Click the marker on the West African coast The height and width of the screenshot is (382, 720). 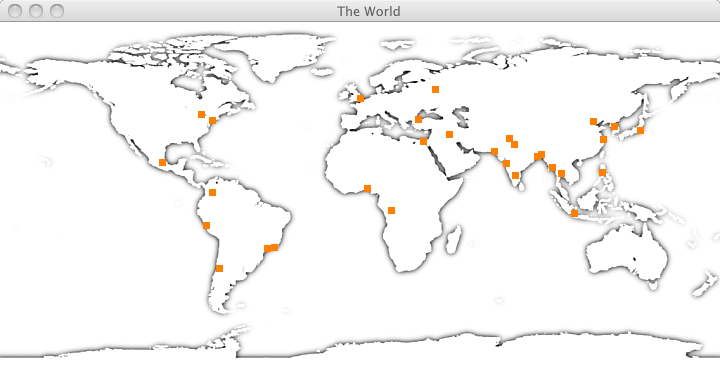pos(367,188)
